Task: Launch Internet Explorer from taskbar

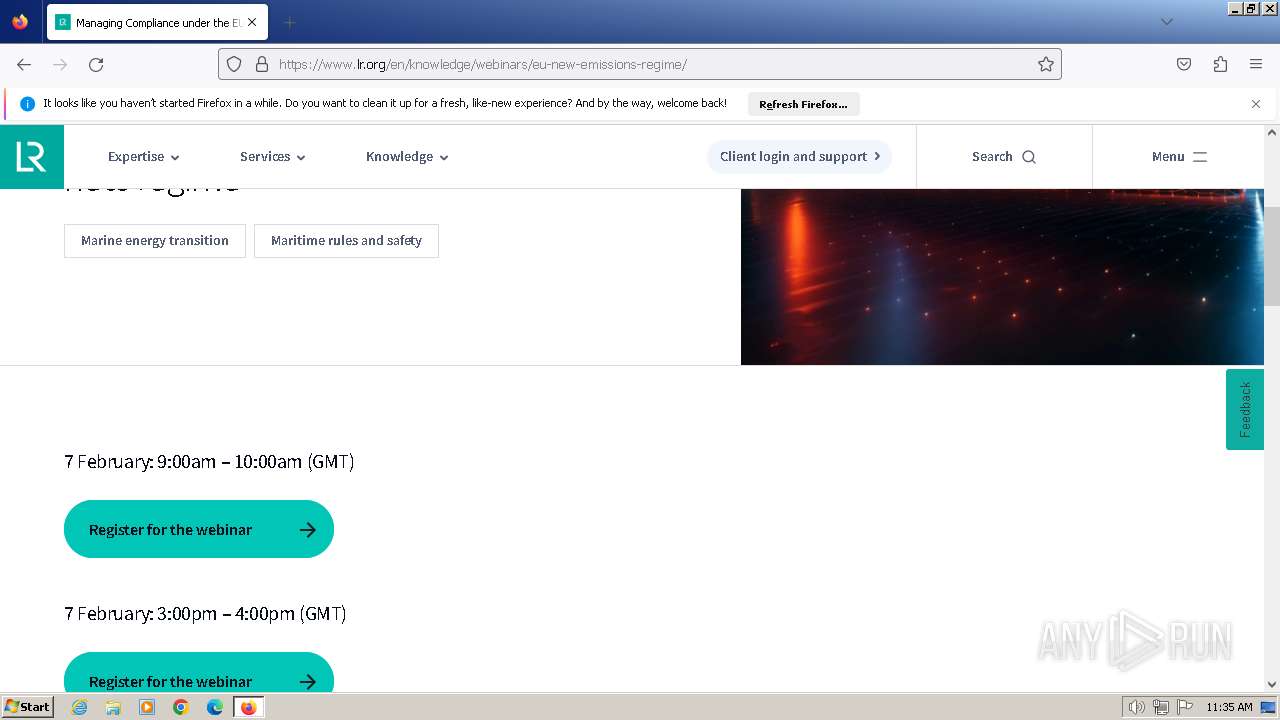Action: 79,707
